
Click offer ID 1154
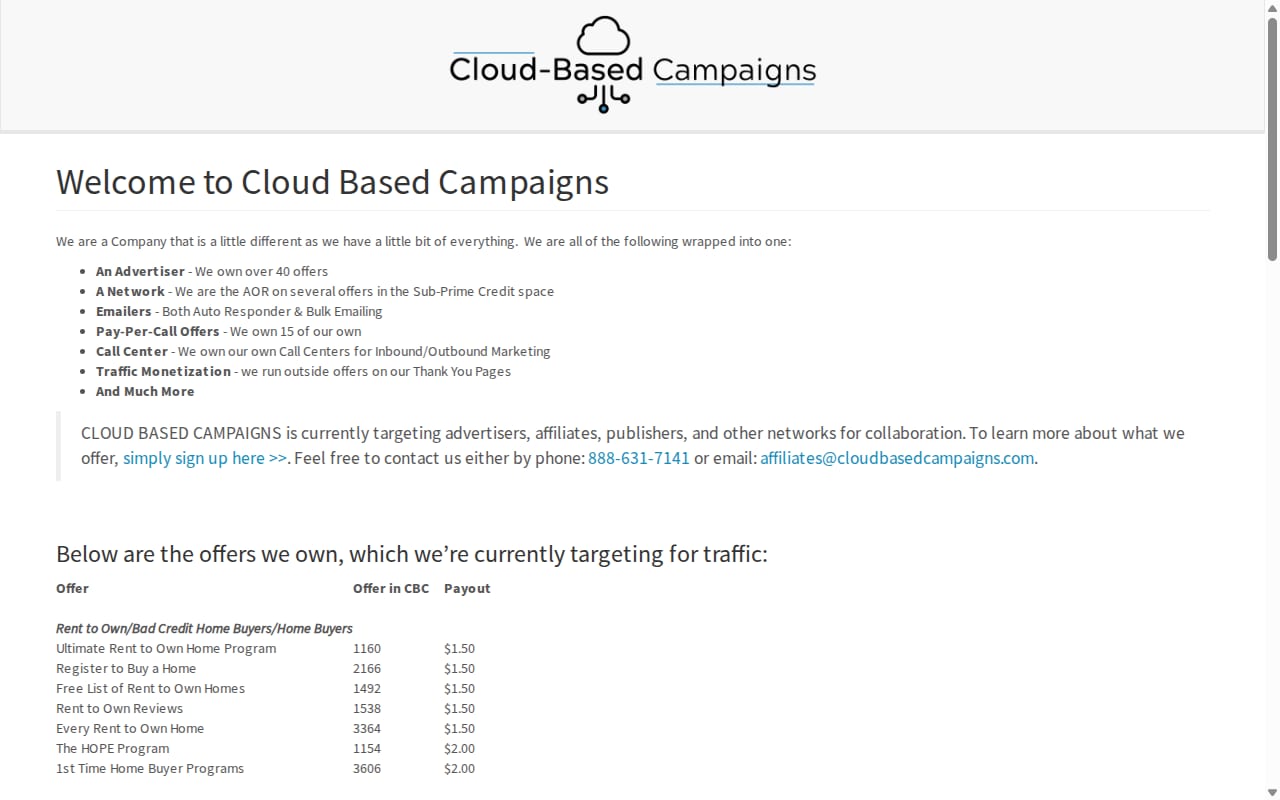[x=367, y=748]
